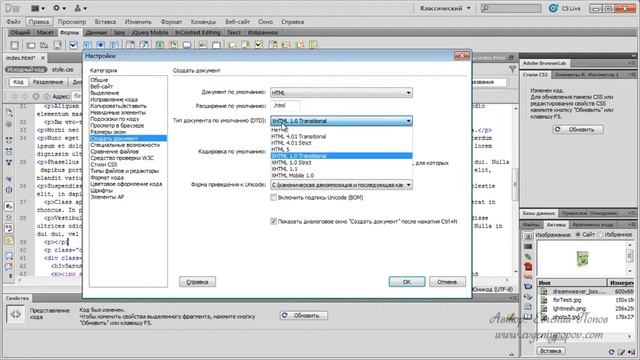Image resolution: width=640 pixels, height=360 pixels.
Task: Click the Справка button in dialog
Action: [x=197, y=282]
